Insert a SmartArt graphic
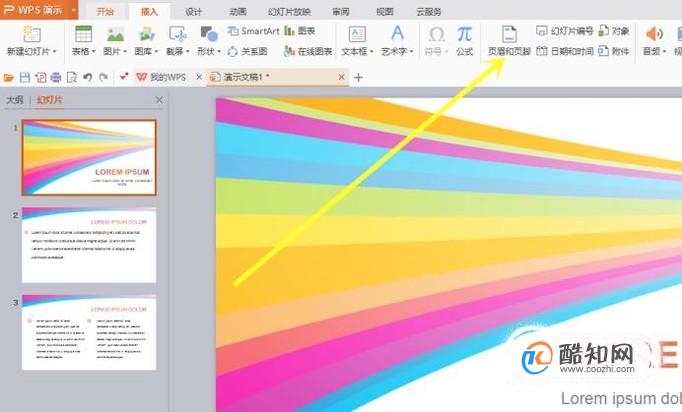The height and width of the screenshot is (412, 682). 253,31
